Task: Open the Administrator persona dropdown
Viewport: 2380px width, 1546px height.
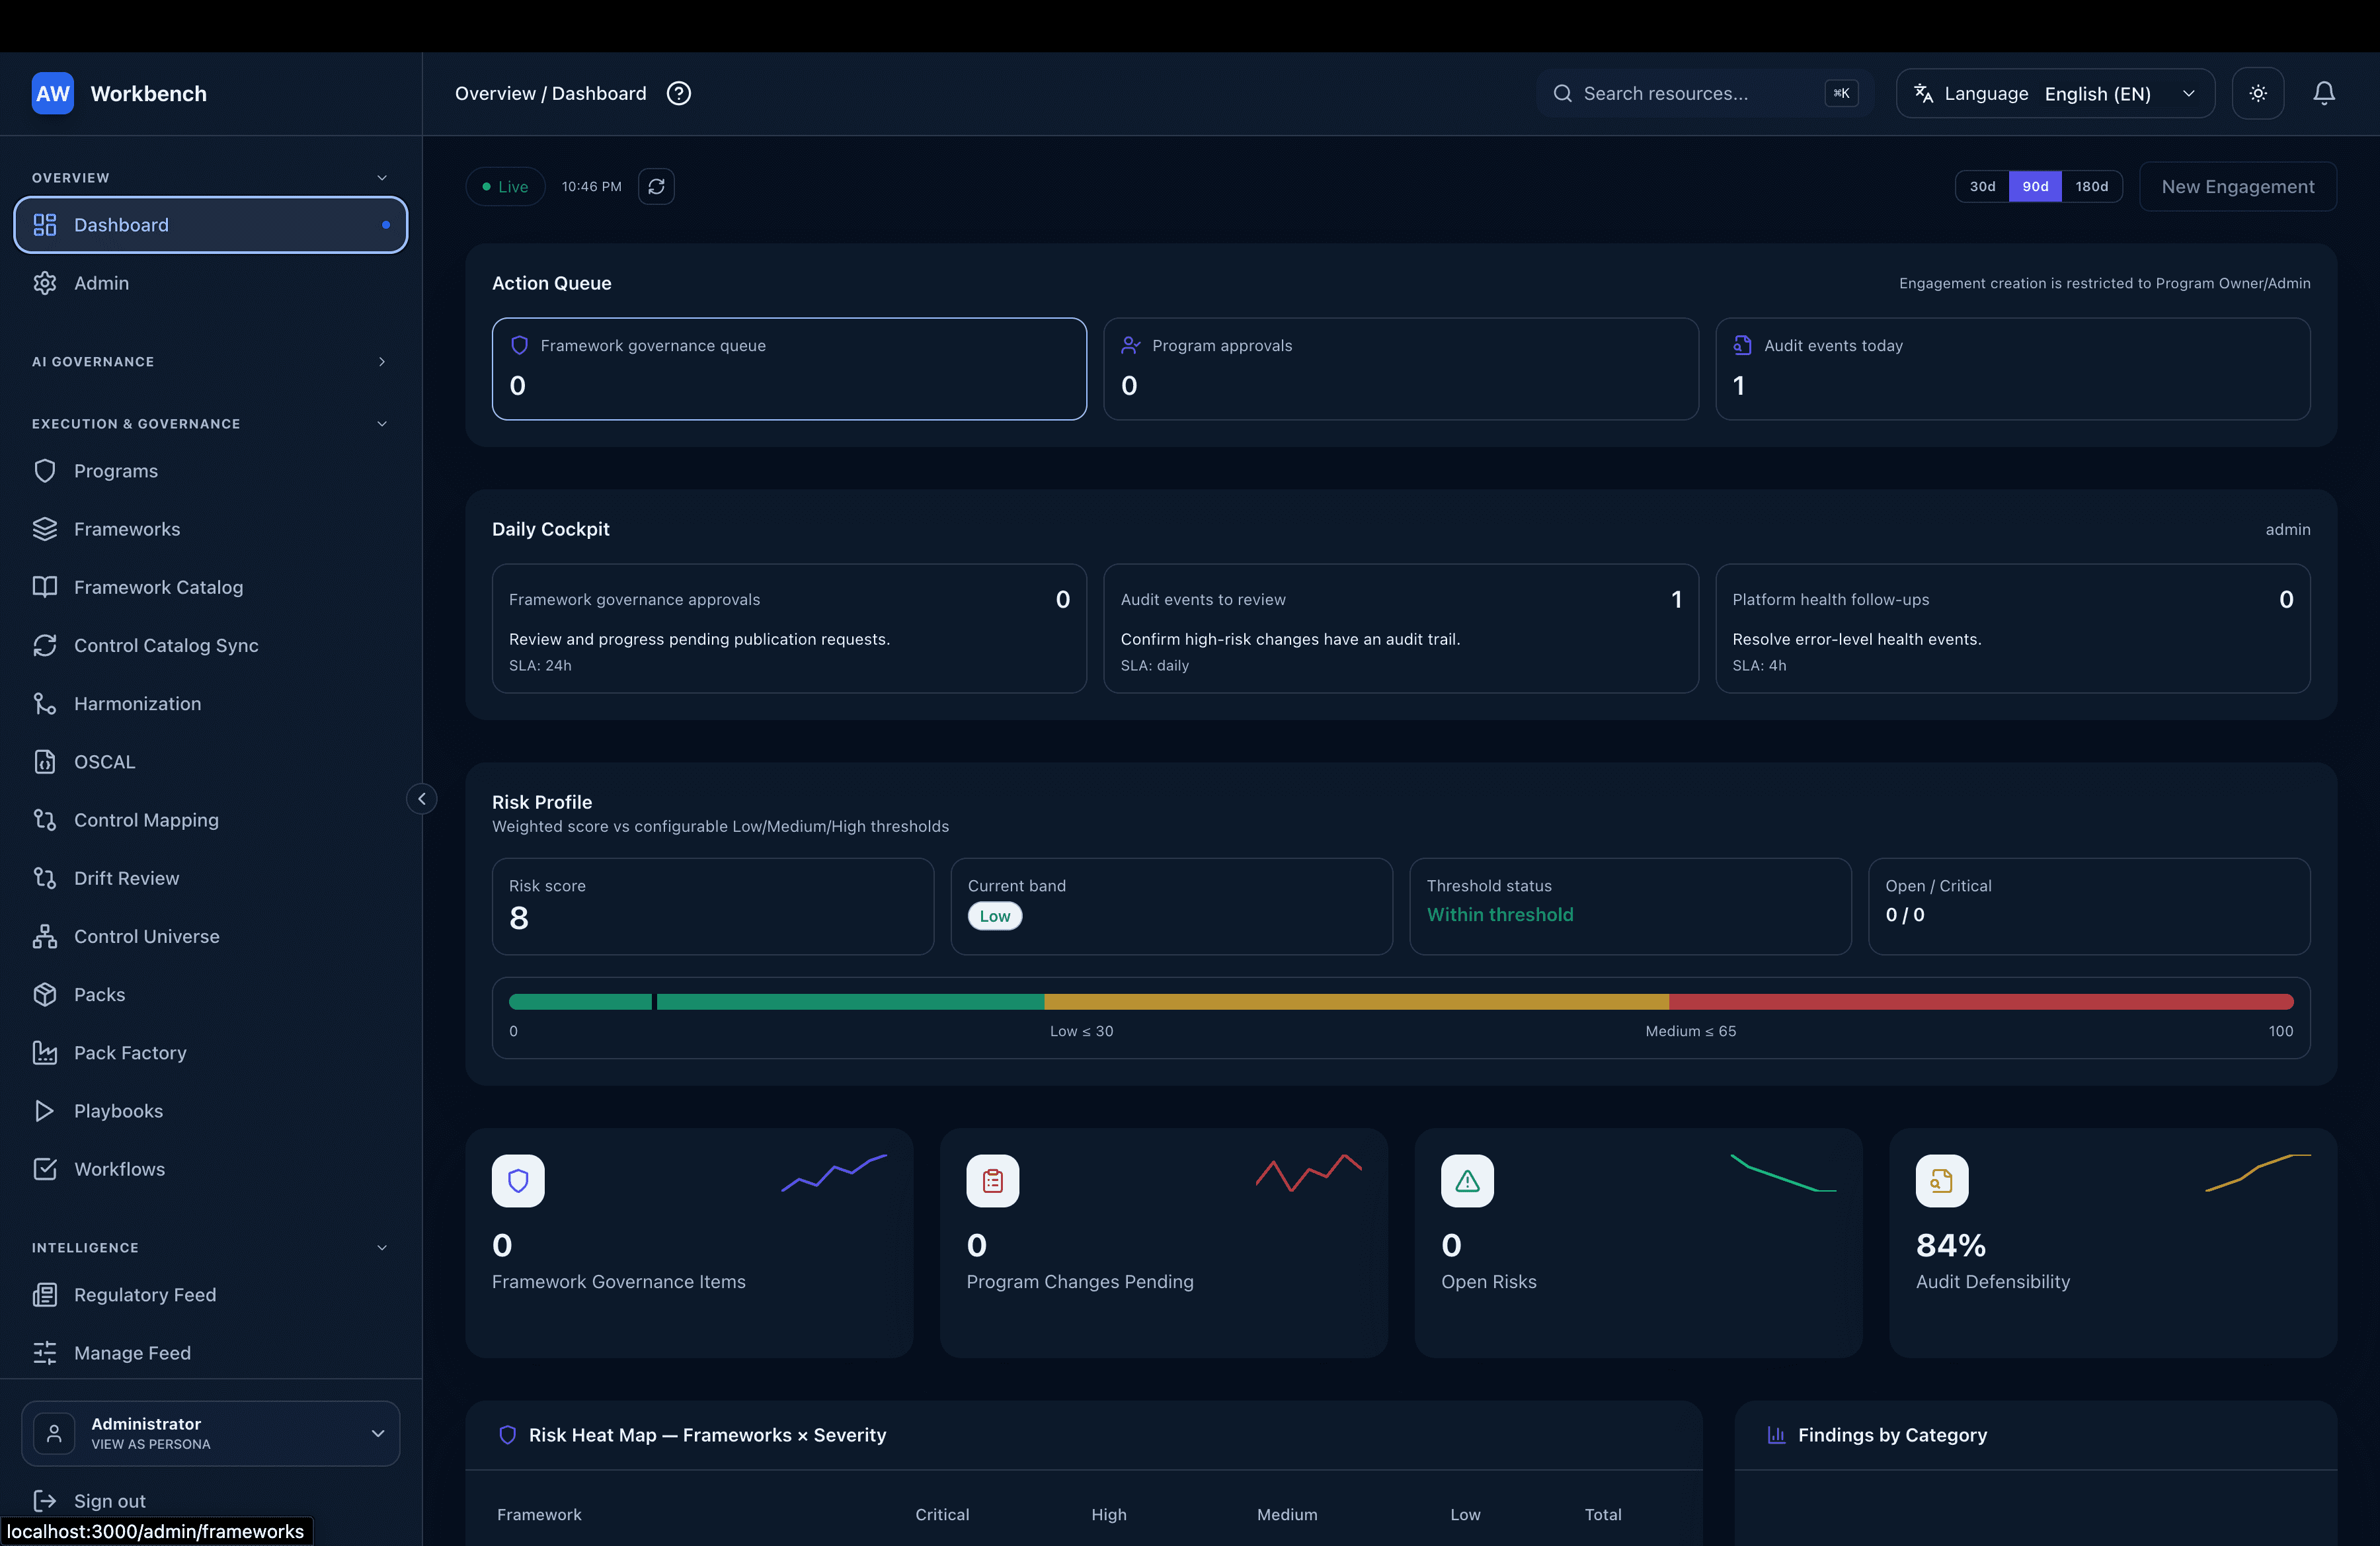Action: click(x=211, y=1433)
